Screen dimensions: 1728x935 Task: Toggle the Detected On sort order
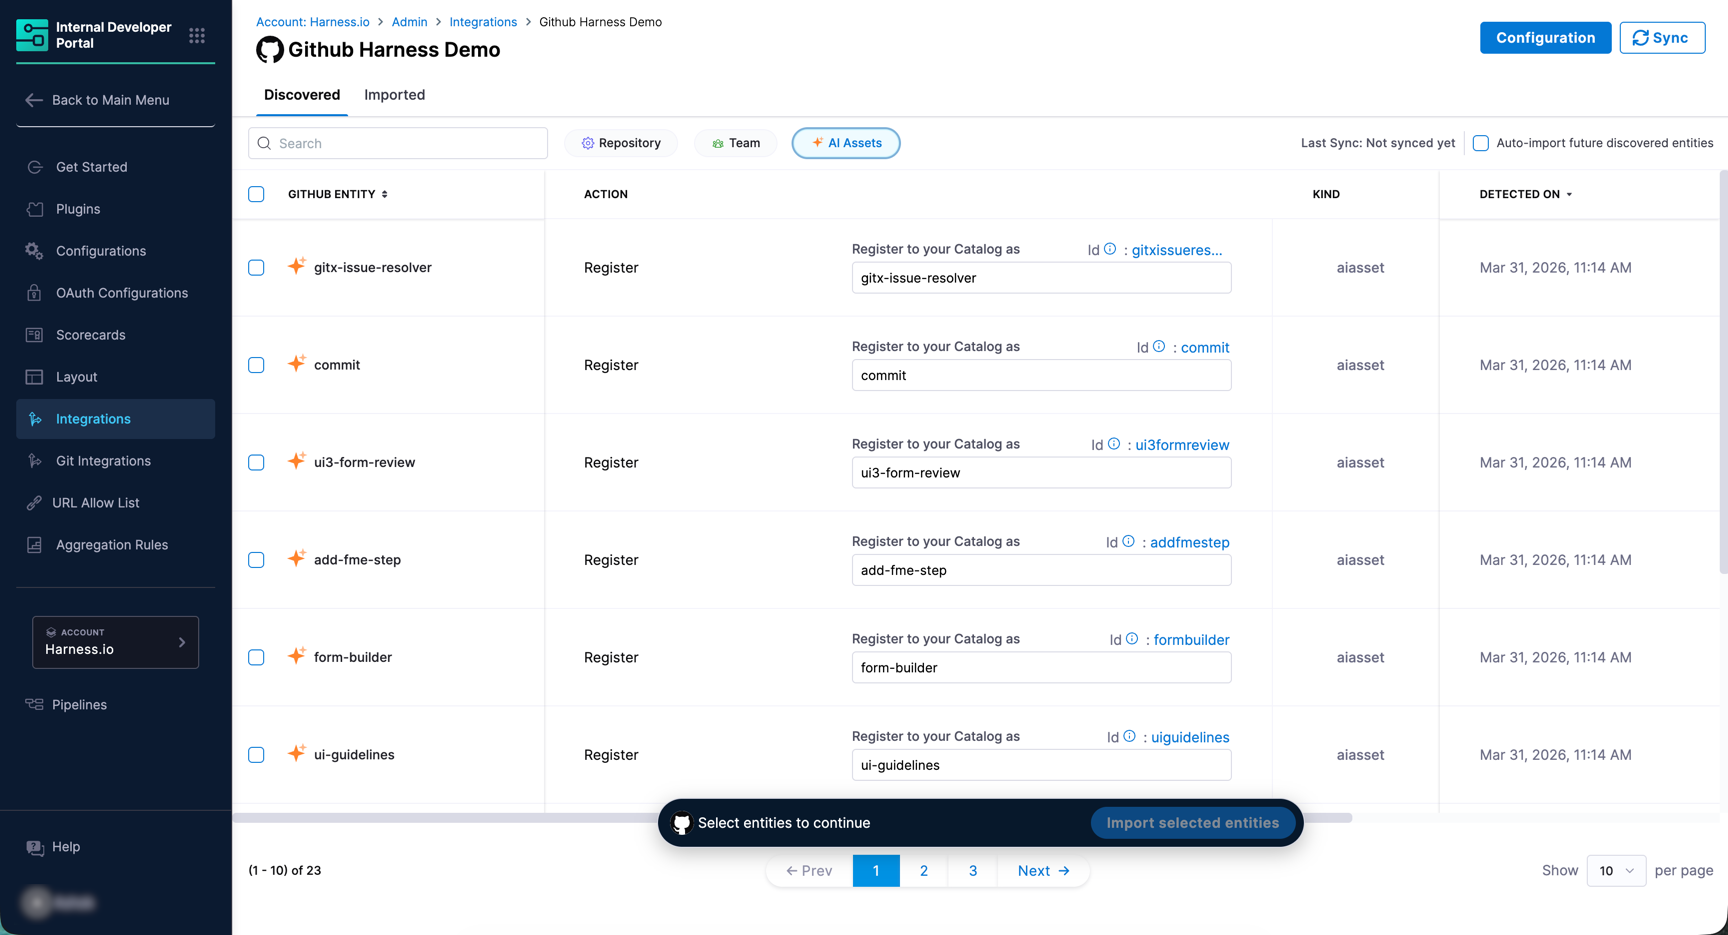1570,194
